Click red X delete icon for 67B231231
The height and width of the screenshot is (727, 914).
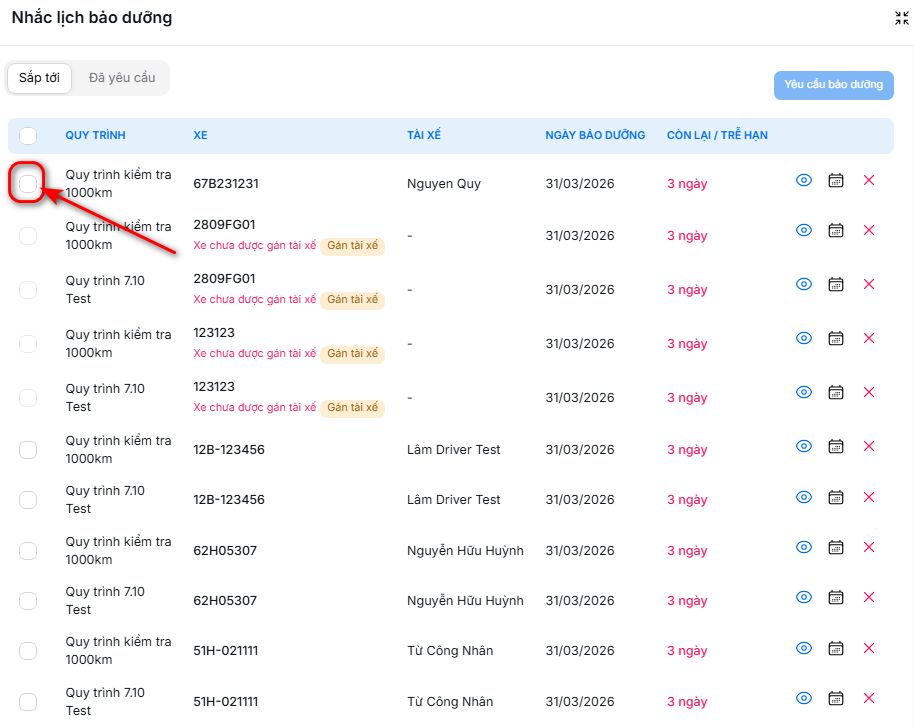tap(868, 180)
